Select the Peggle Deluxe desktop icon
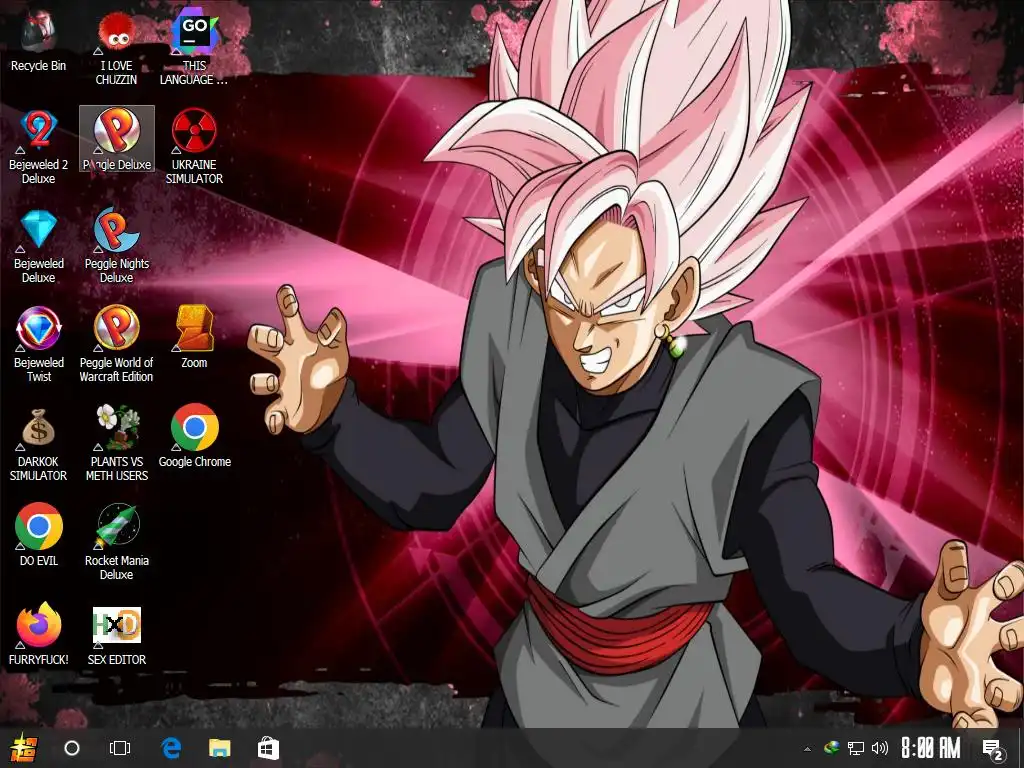This screenshot has height=768, width=1024. tap(117, 138)
